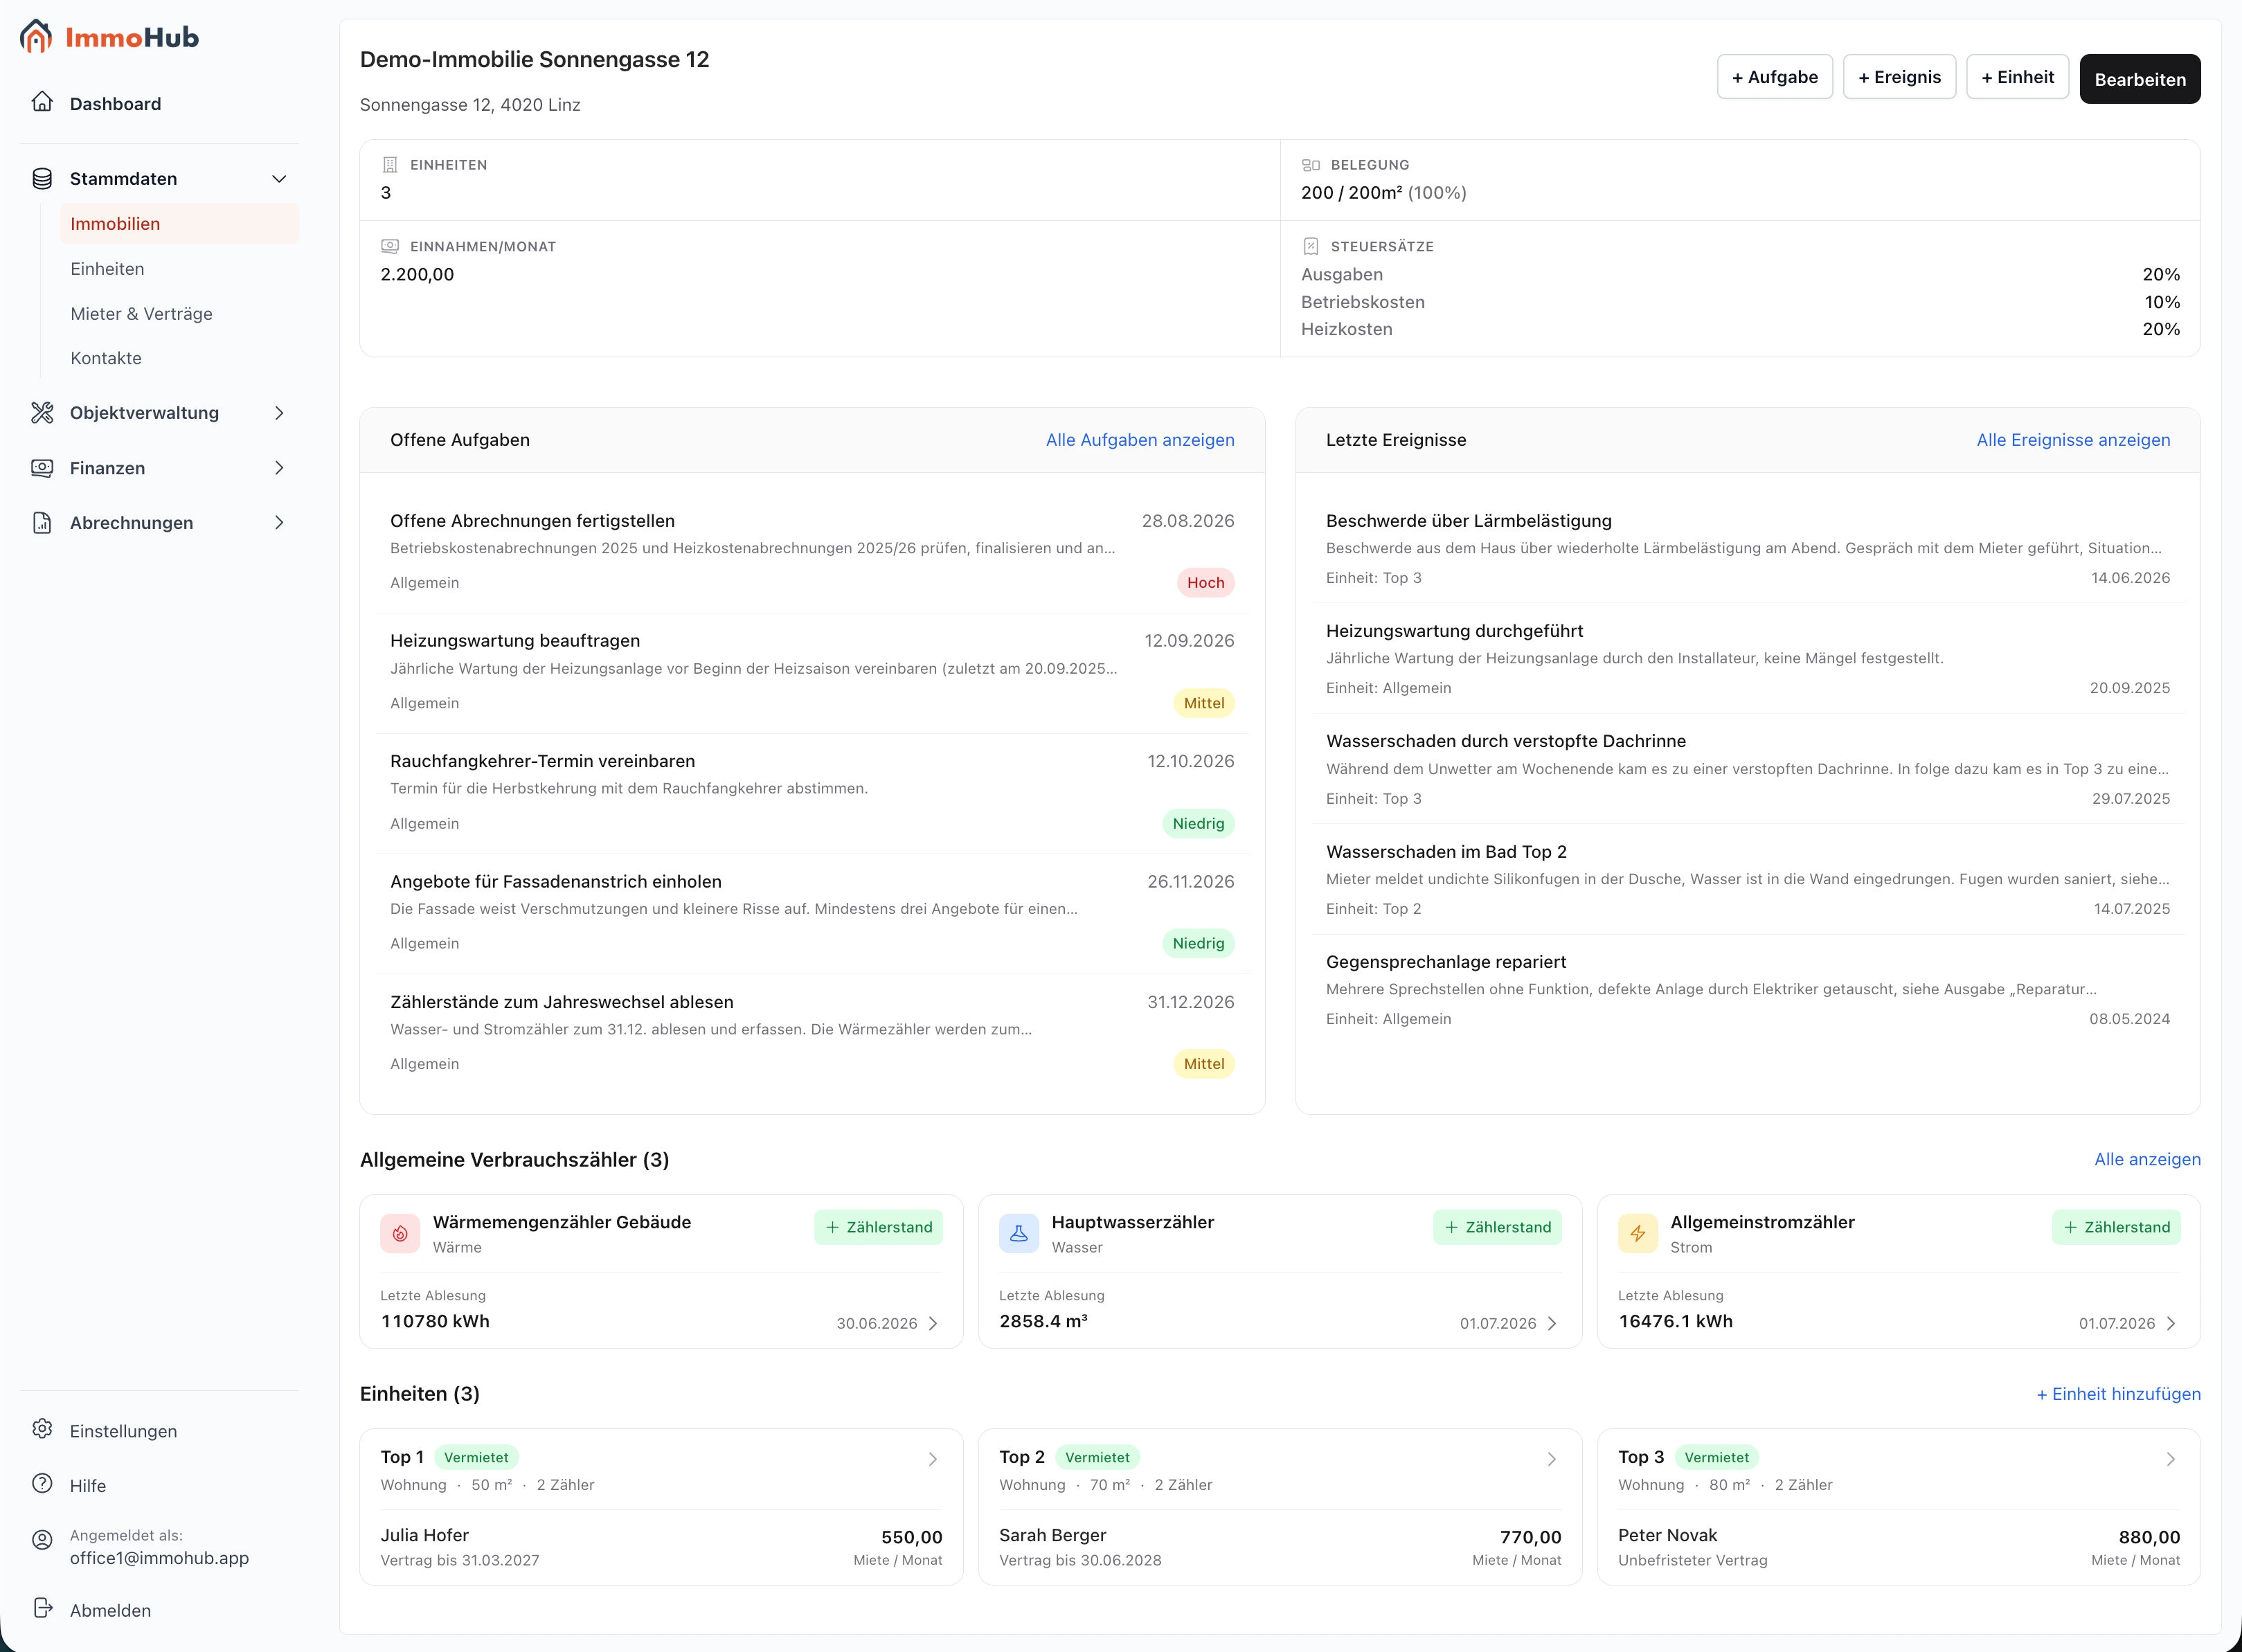The image size is (2242, 1652).
Task: Click the Einstellungen gear icon
Action: coord(42,1429)
